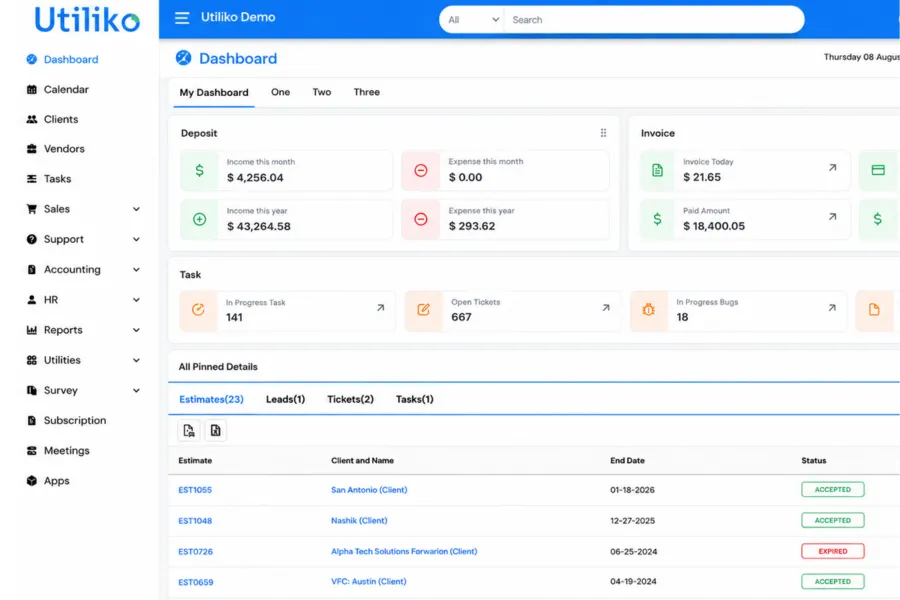Screen dimensions: 900x600
Task: Click the Search input field
Action: (653, 20)
